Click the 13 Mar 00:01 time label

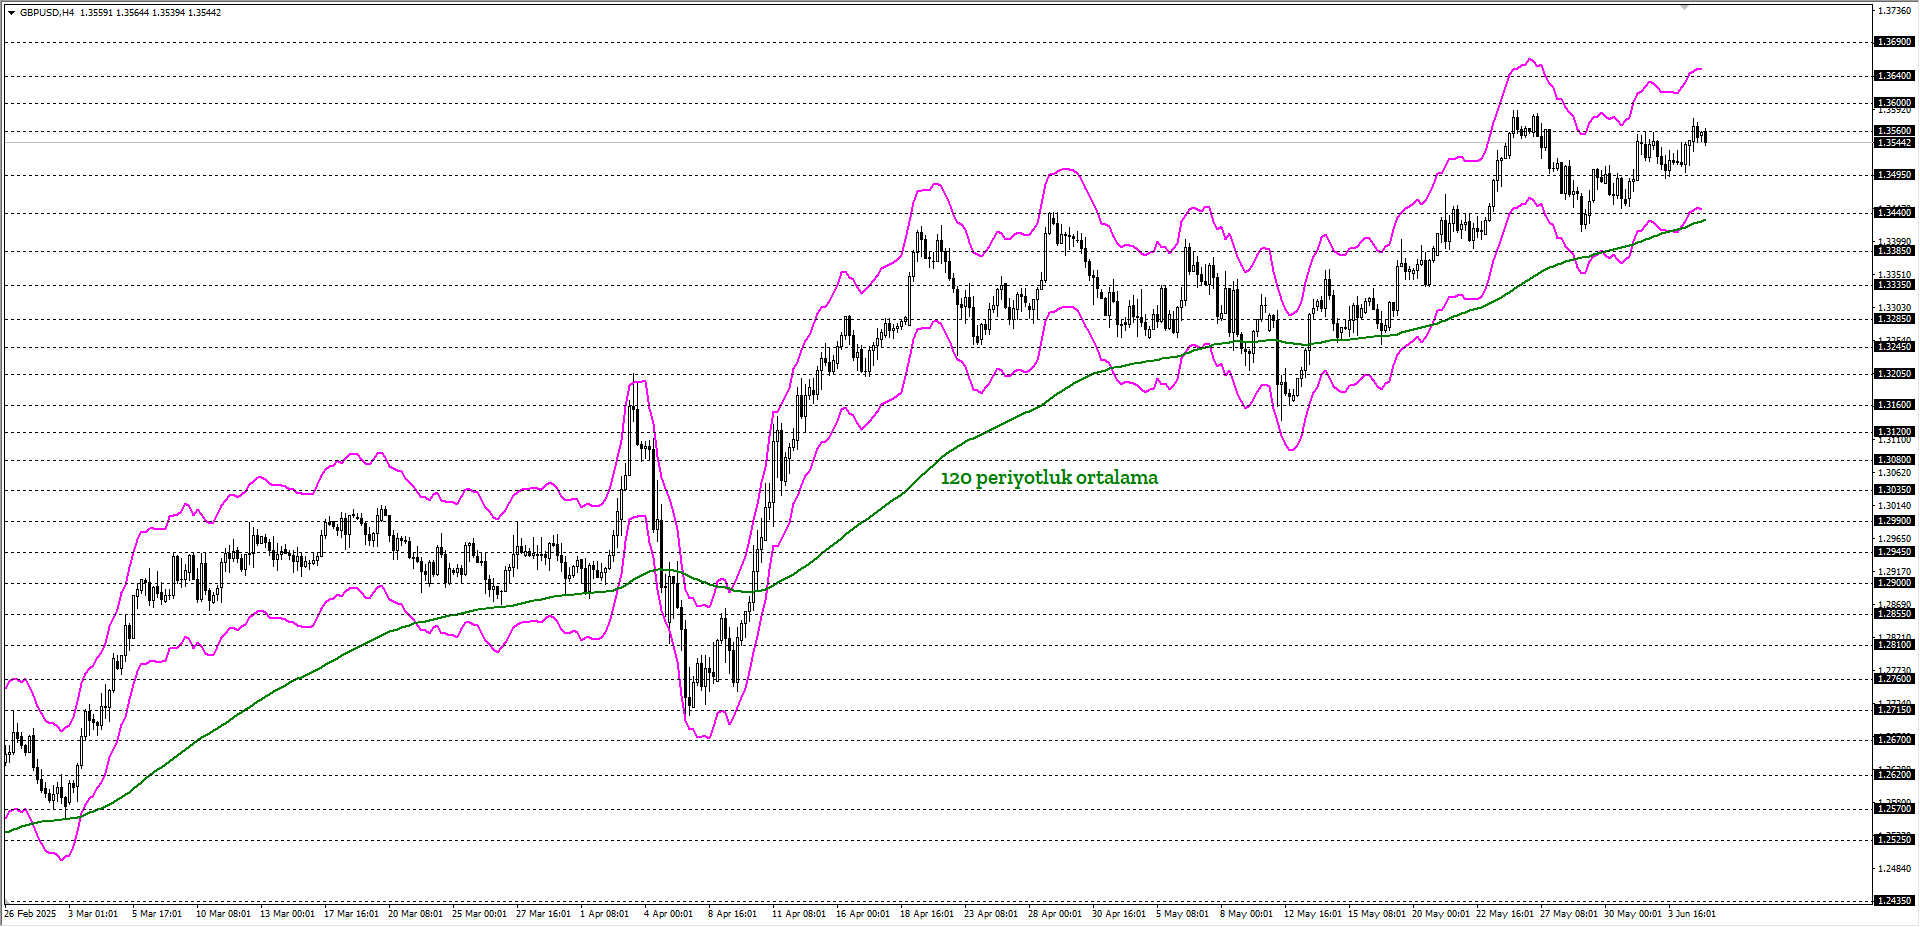pos(287,914)
